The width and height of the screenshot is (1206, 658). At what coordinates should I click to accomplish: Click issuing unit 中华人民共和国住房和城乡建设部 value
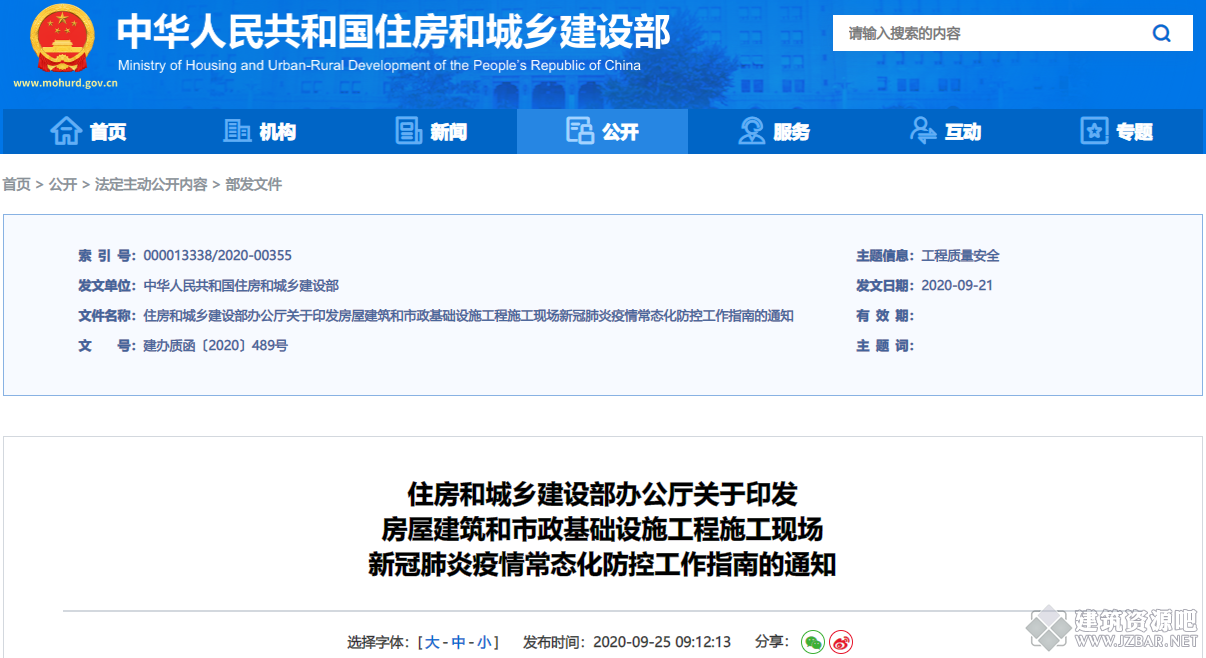point(241,286)
